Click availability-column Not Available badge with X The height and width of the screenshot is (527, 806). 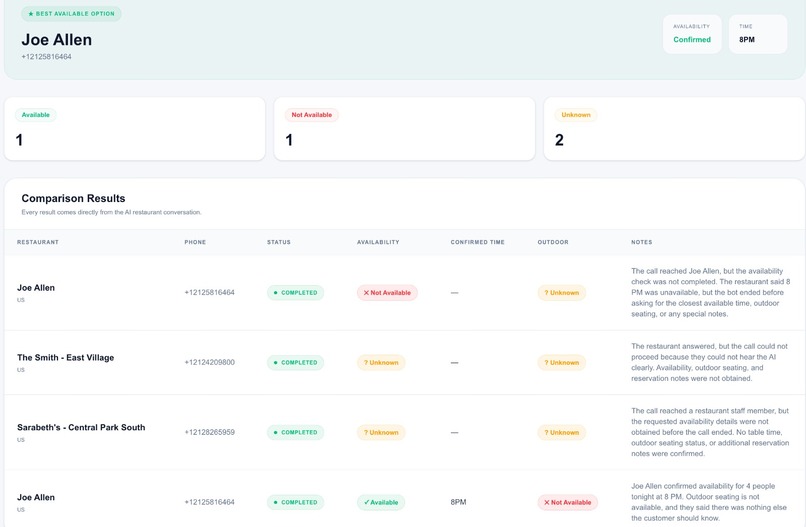pos(387,293)
